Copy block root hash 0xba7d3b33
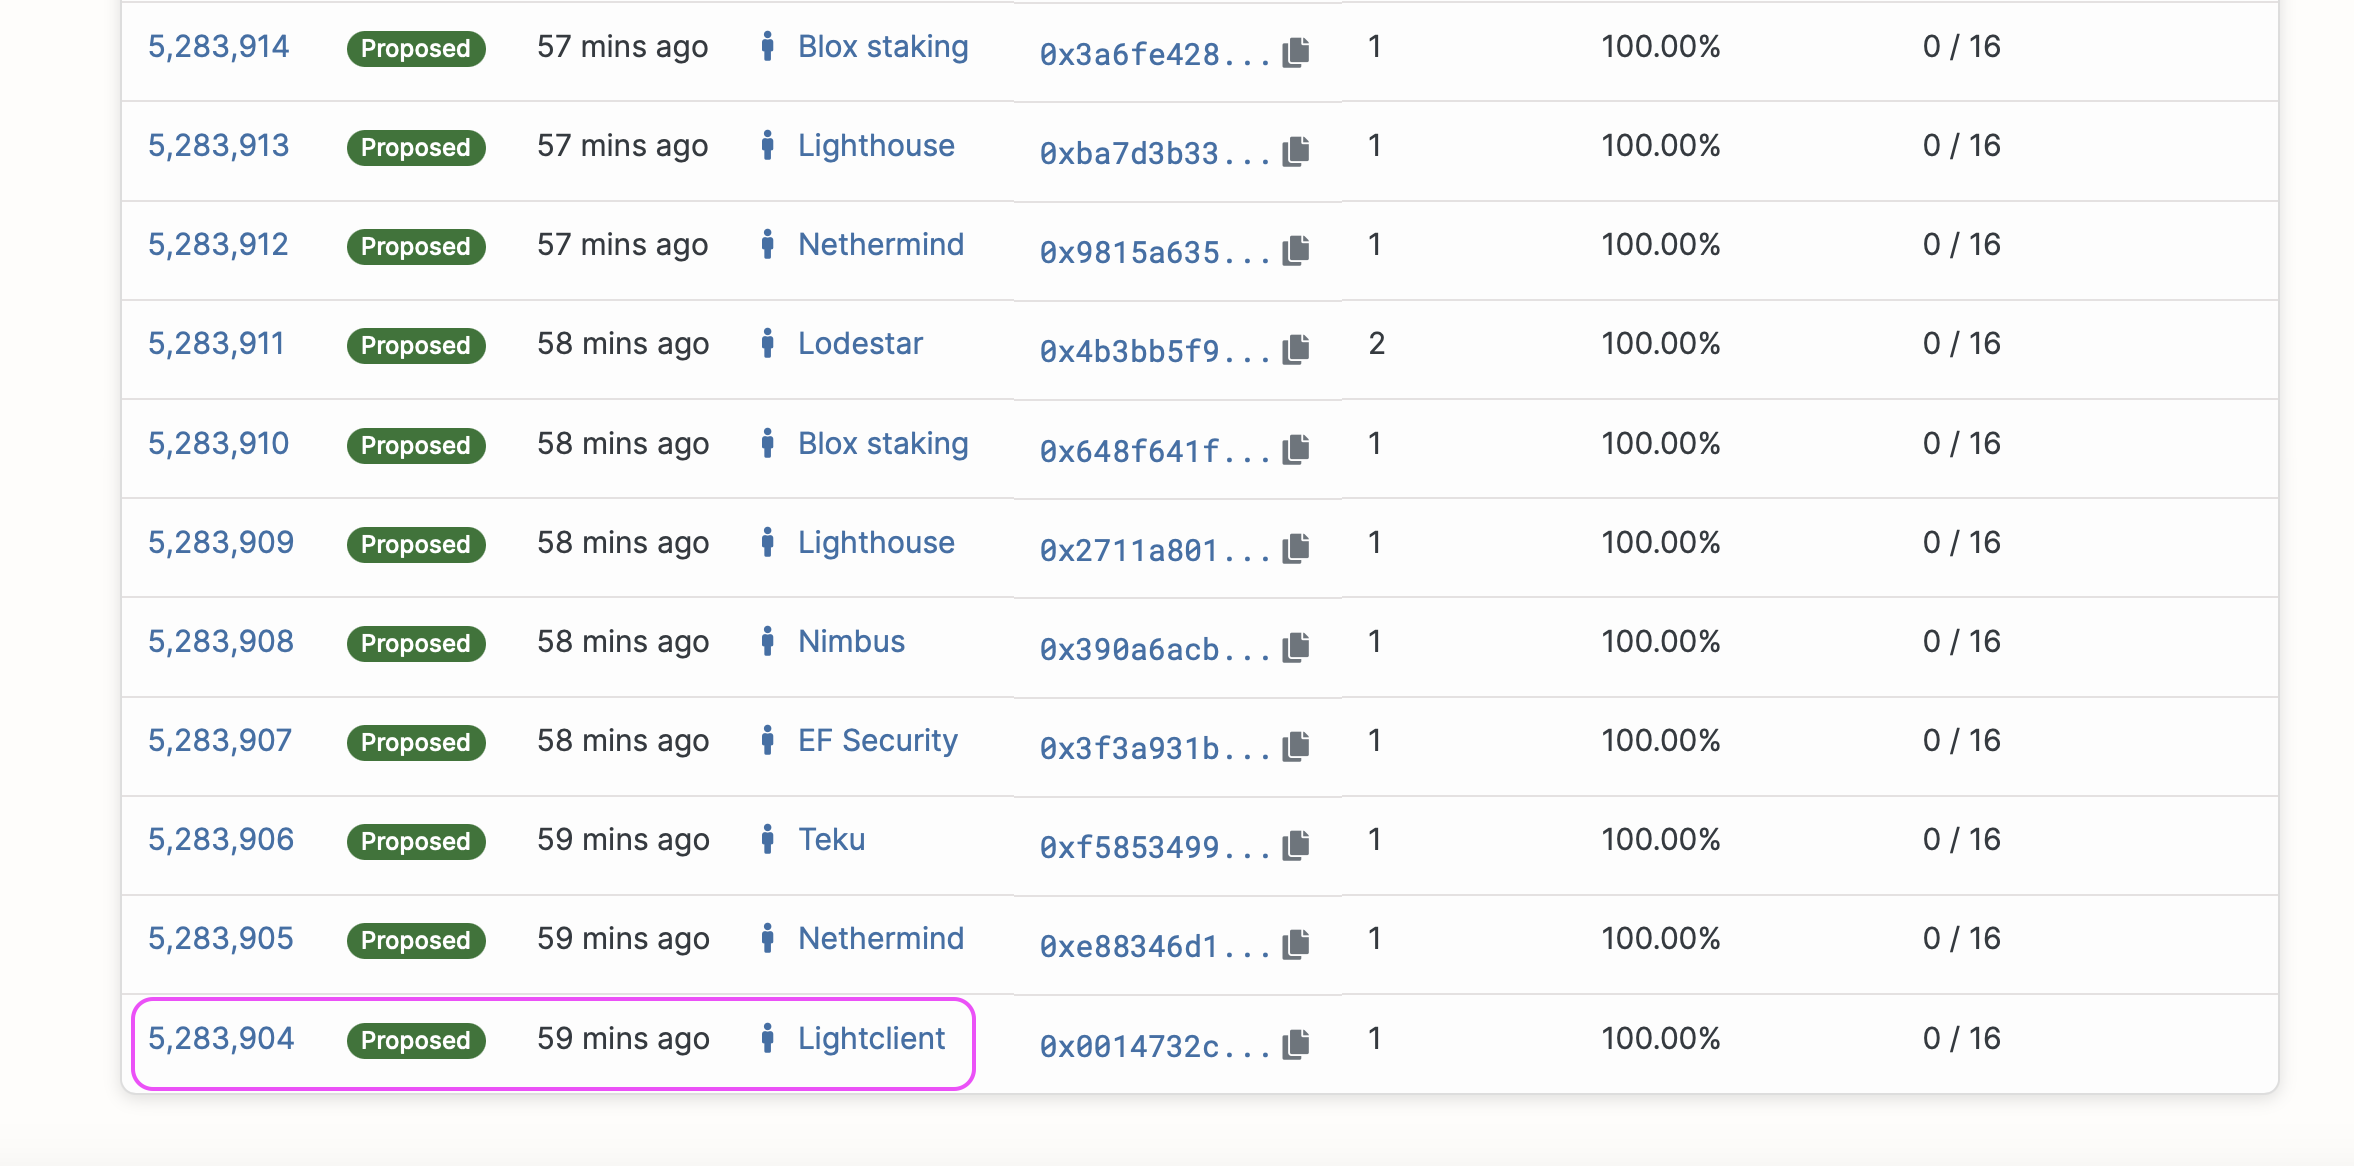Viewport: 2354px width, 1166px height. (x=1296, y=151)
